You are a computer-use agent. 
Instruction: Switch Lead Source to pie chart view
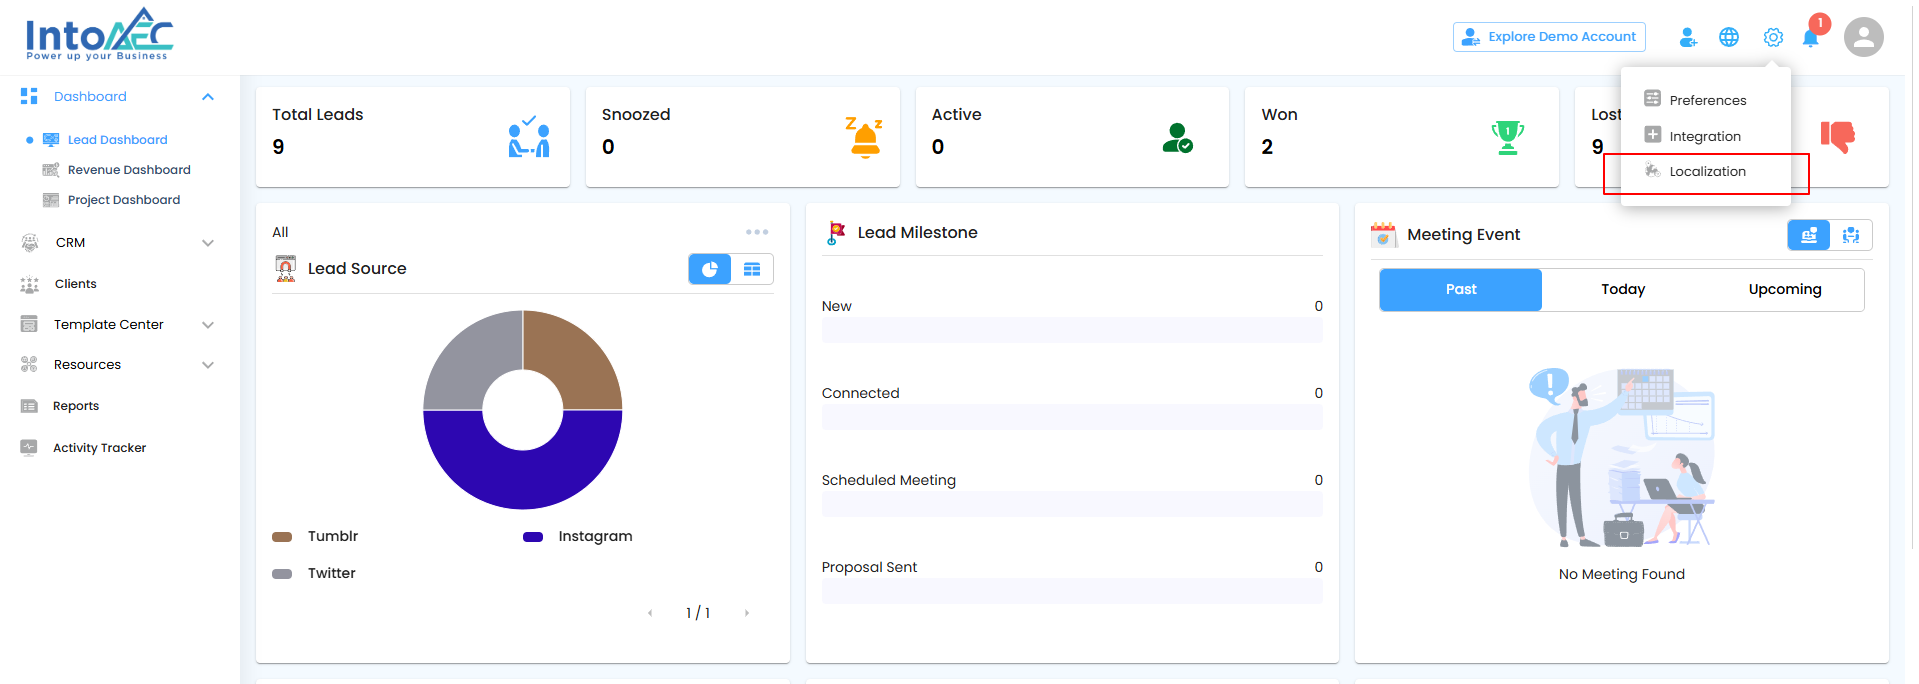[710, 269]
